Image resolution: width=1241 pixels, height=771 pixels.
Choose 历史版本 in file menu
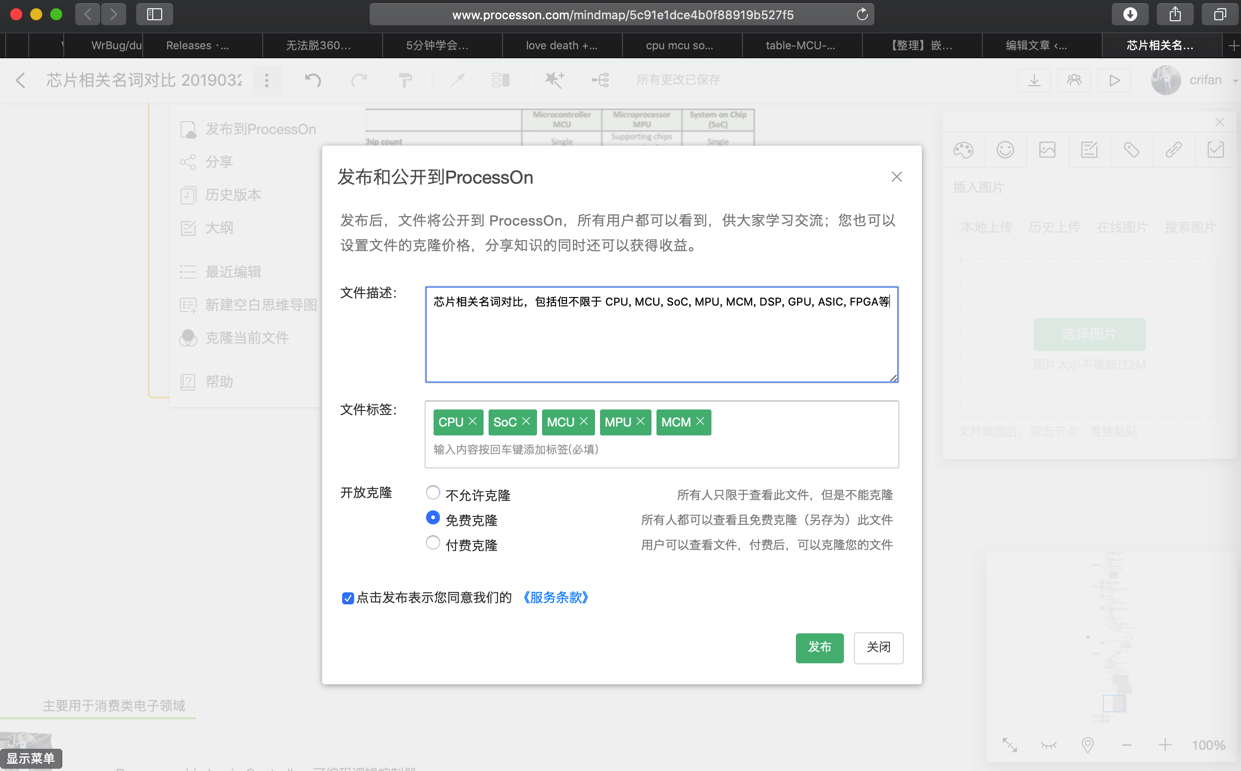pos(221,195)
